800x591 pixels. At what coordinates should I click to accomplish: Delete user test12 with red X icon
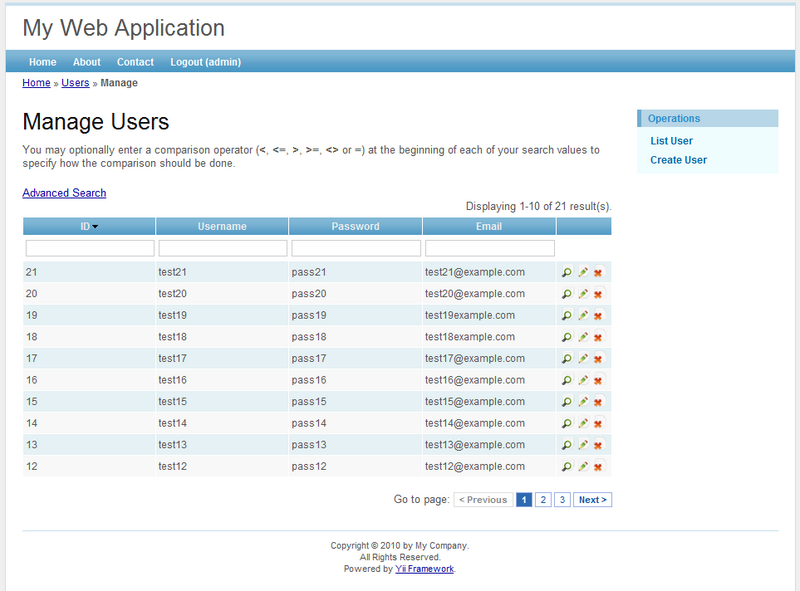click(x=598, y=466)
